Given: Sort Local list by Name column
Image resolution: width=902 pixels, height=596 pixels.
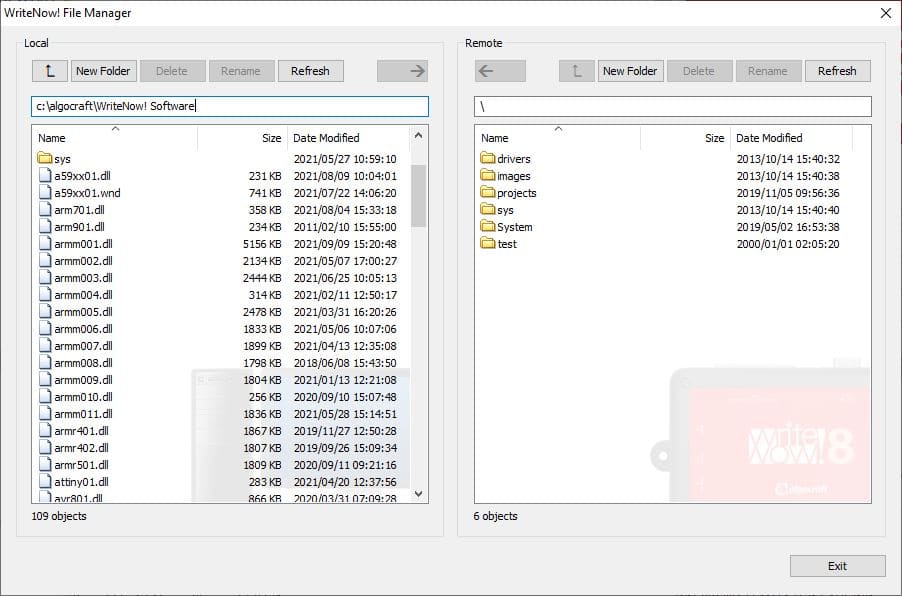Looking at the screenshot, I should point(115,138).
